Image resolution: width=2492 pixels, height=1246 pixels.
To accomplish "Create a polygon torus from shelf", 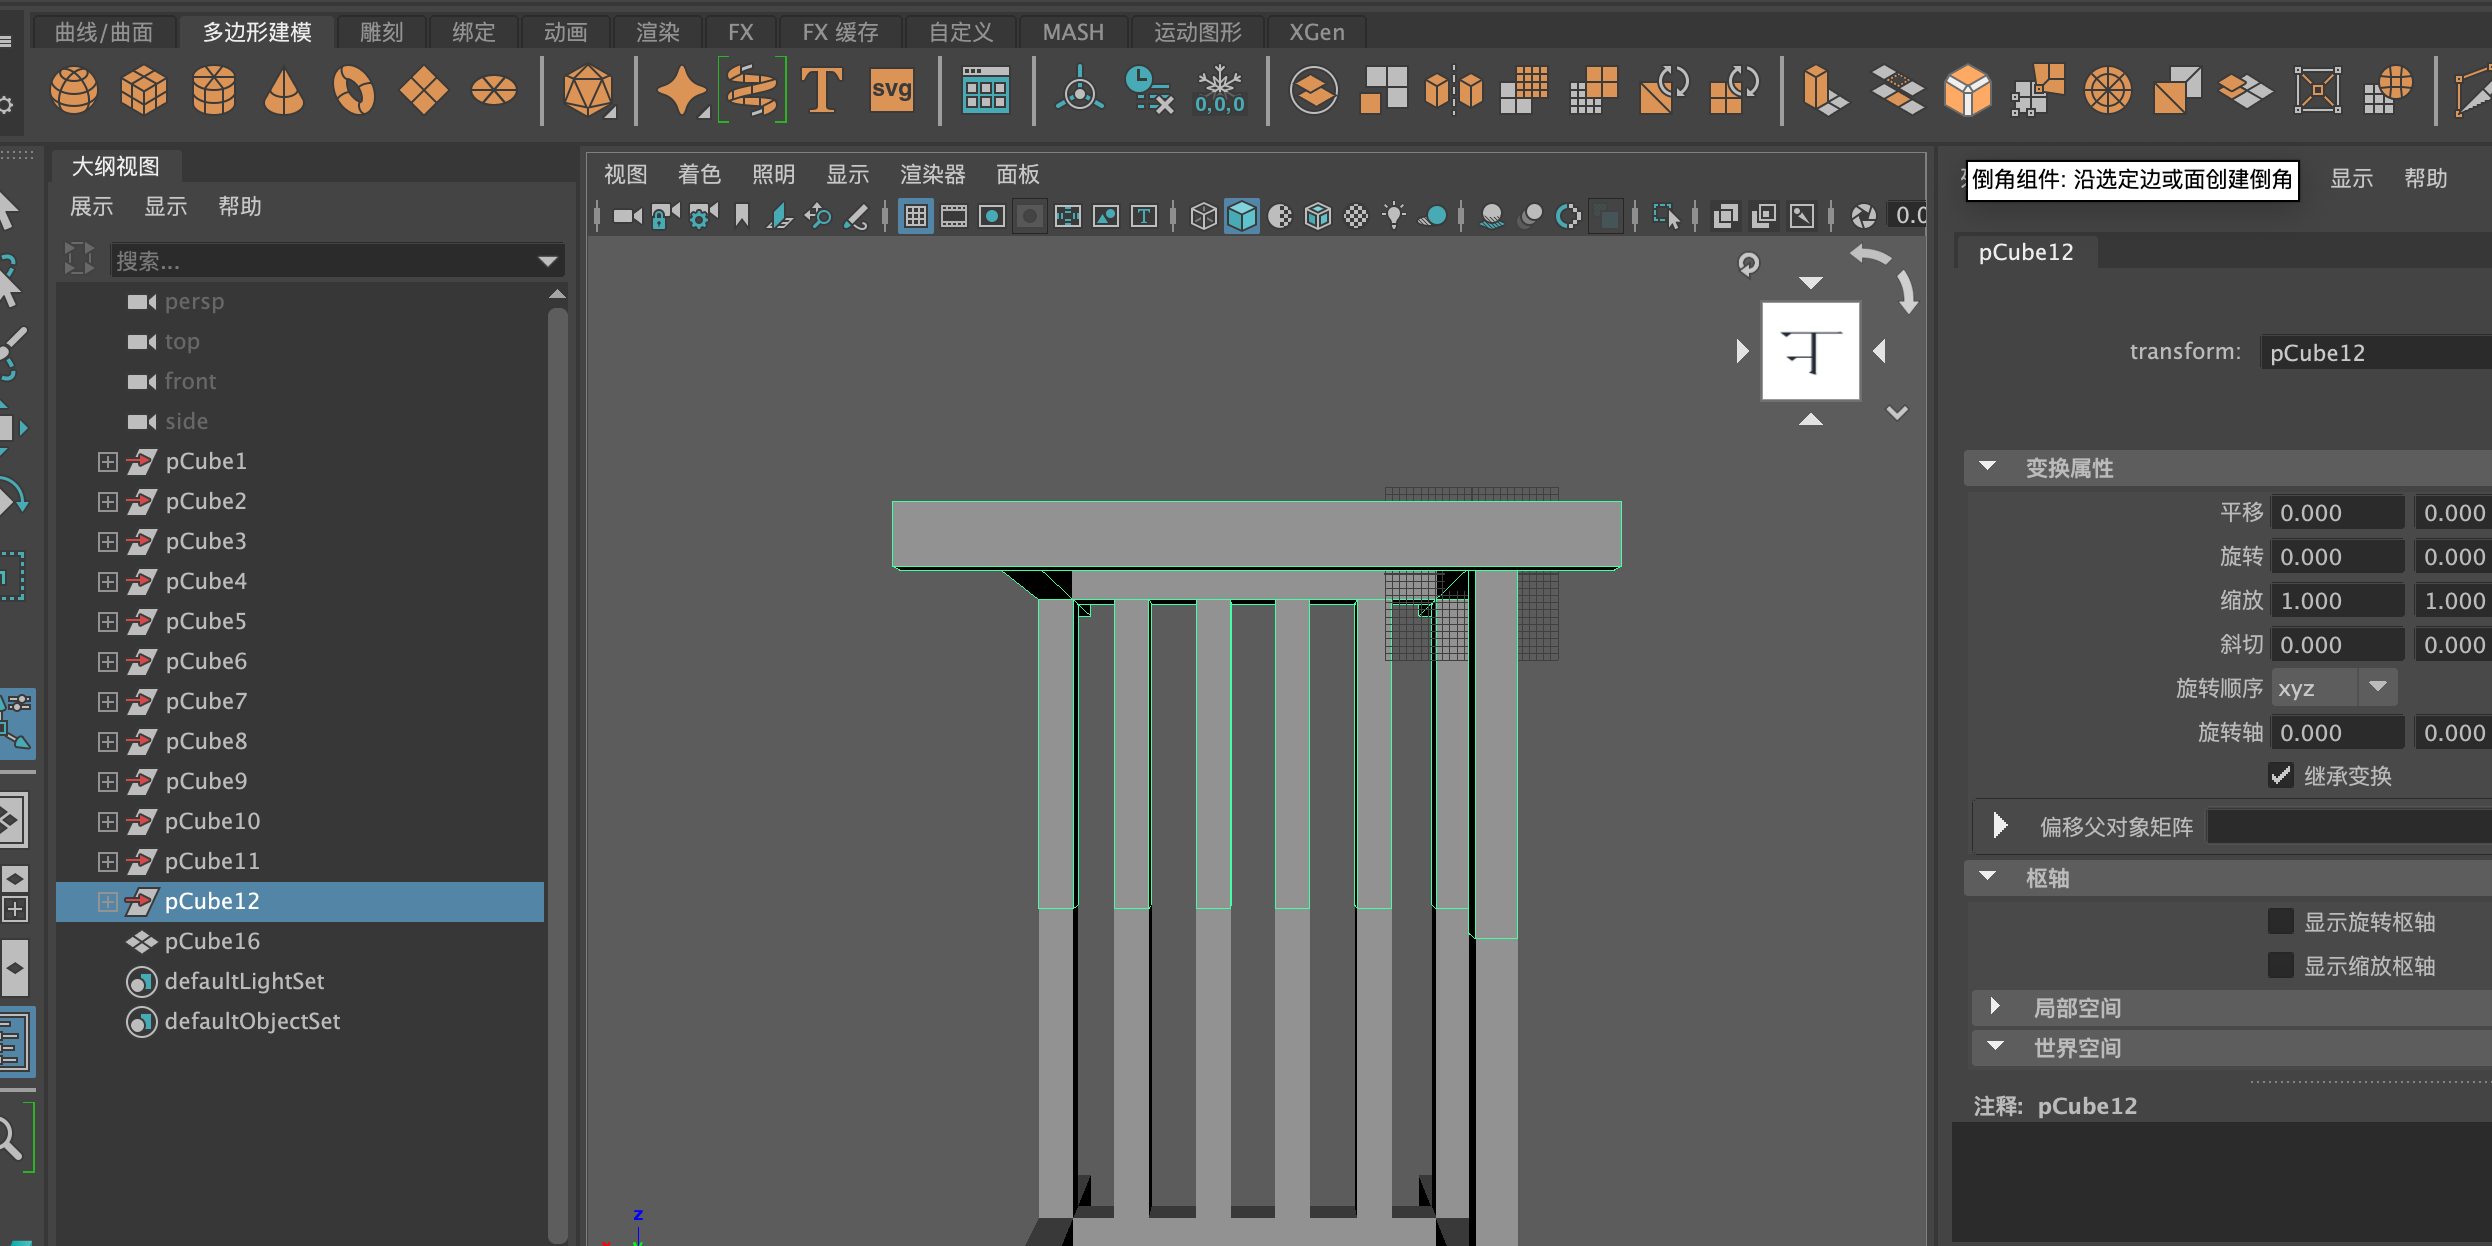I will tap(354, 91).
